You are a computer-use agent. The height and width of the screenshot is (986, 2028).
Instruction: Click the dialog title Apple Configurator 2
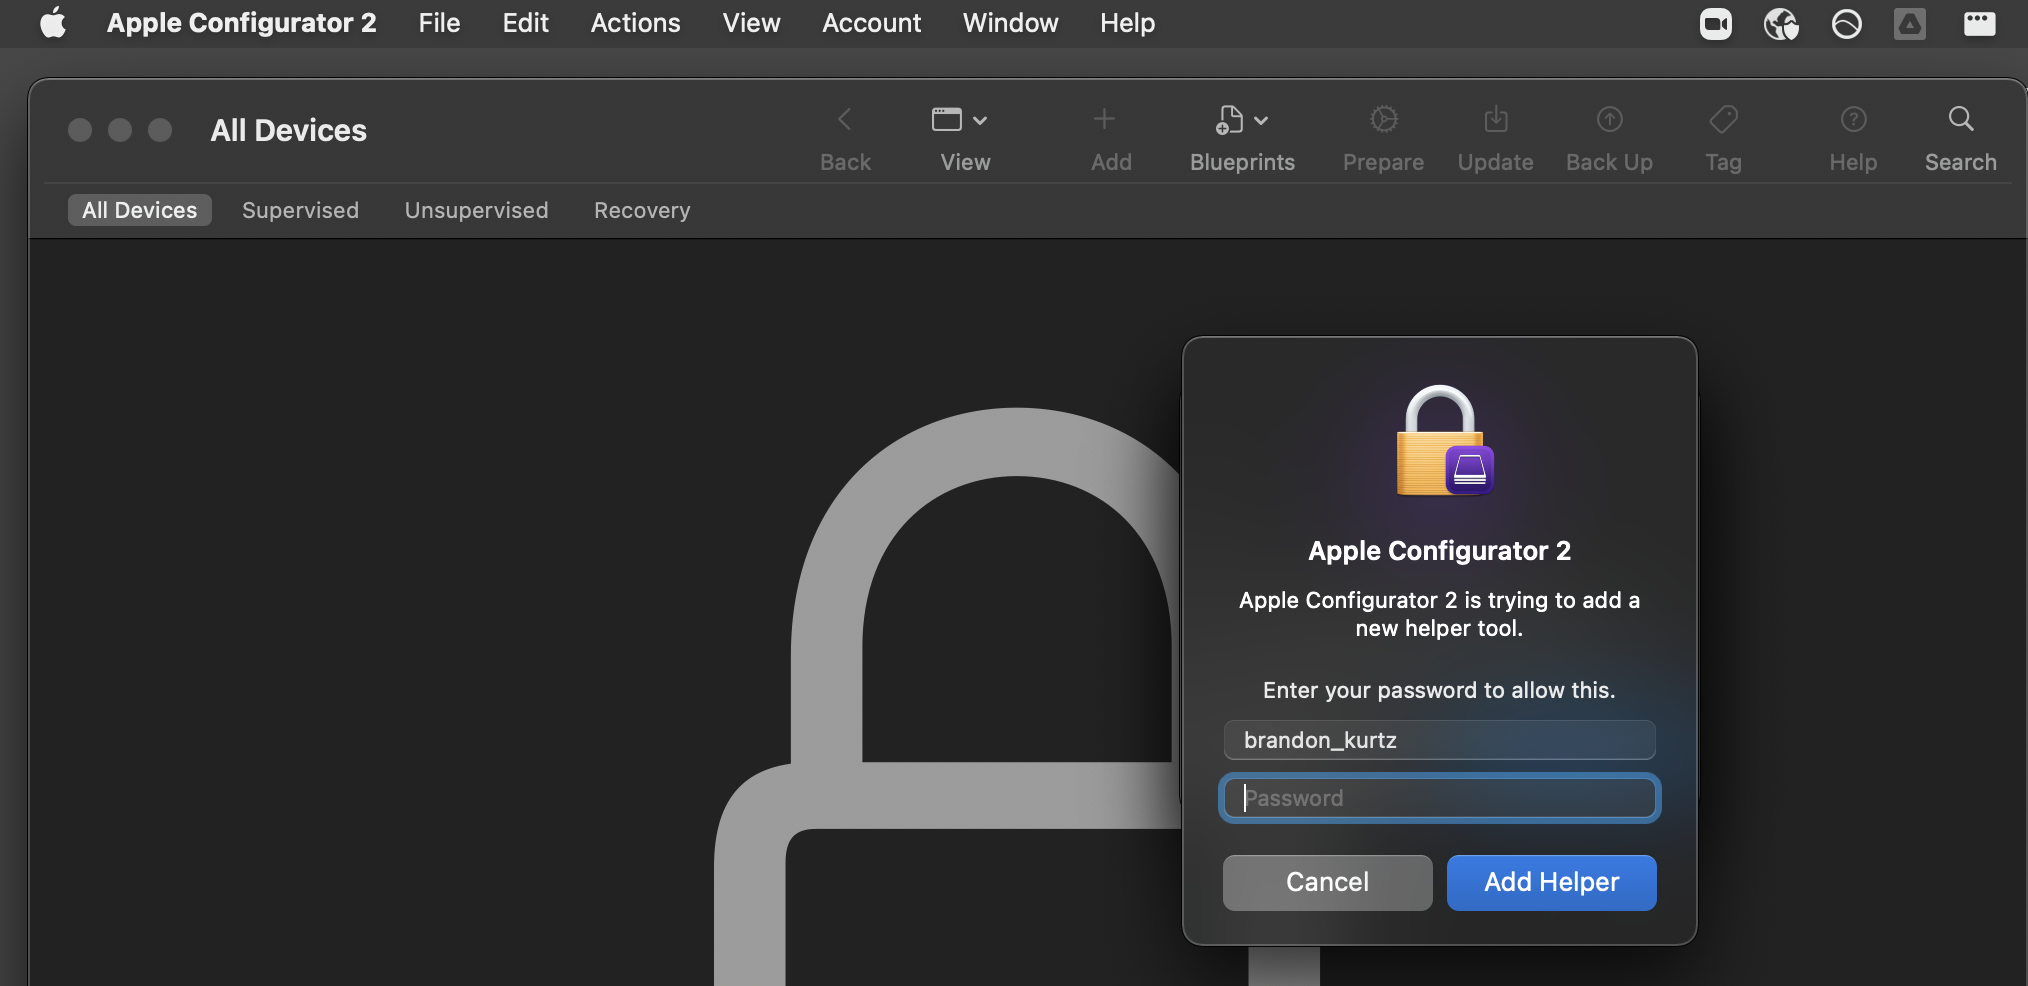tap(1439, 551)
